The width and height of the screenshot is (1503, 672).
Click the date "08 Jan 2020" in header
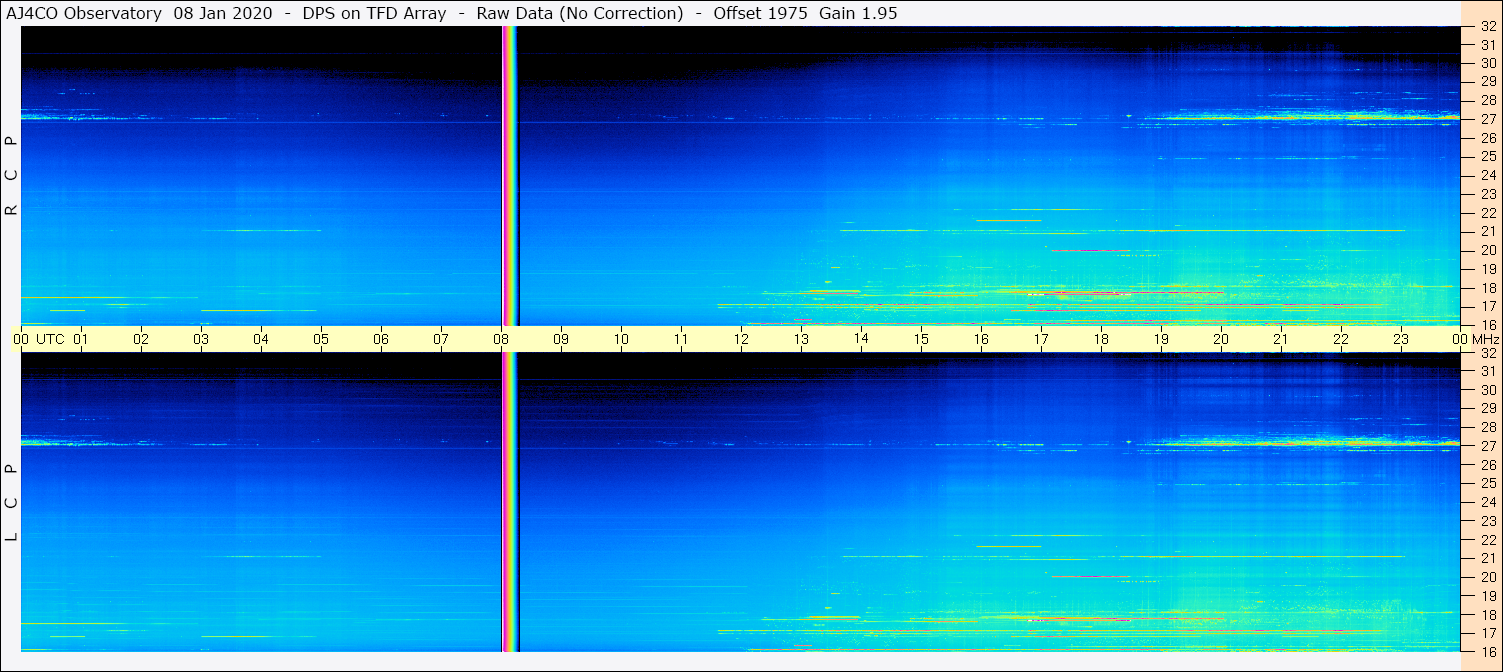click(221, 13)
